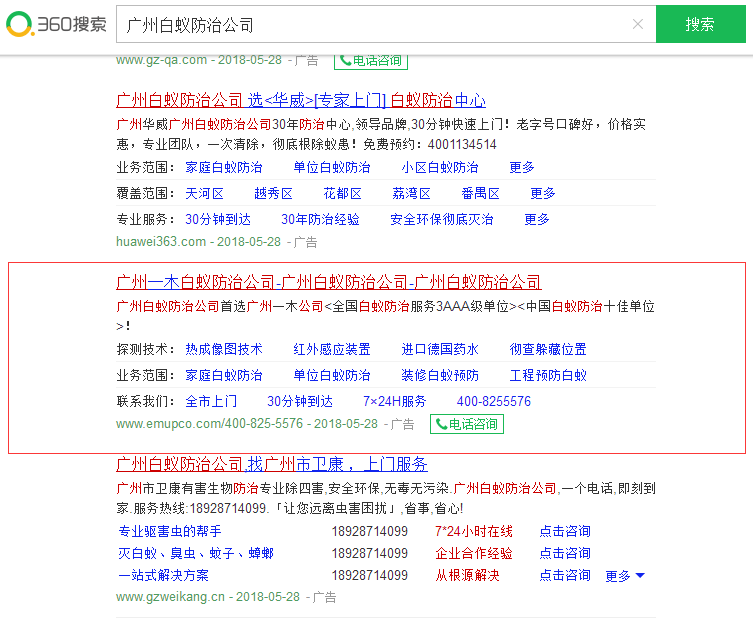Open 一站式解决方案 link

163,575
